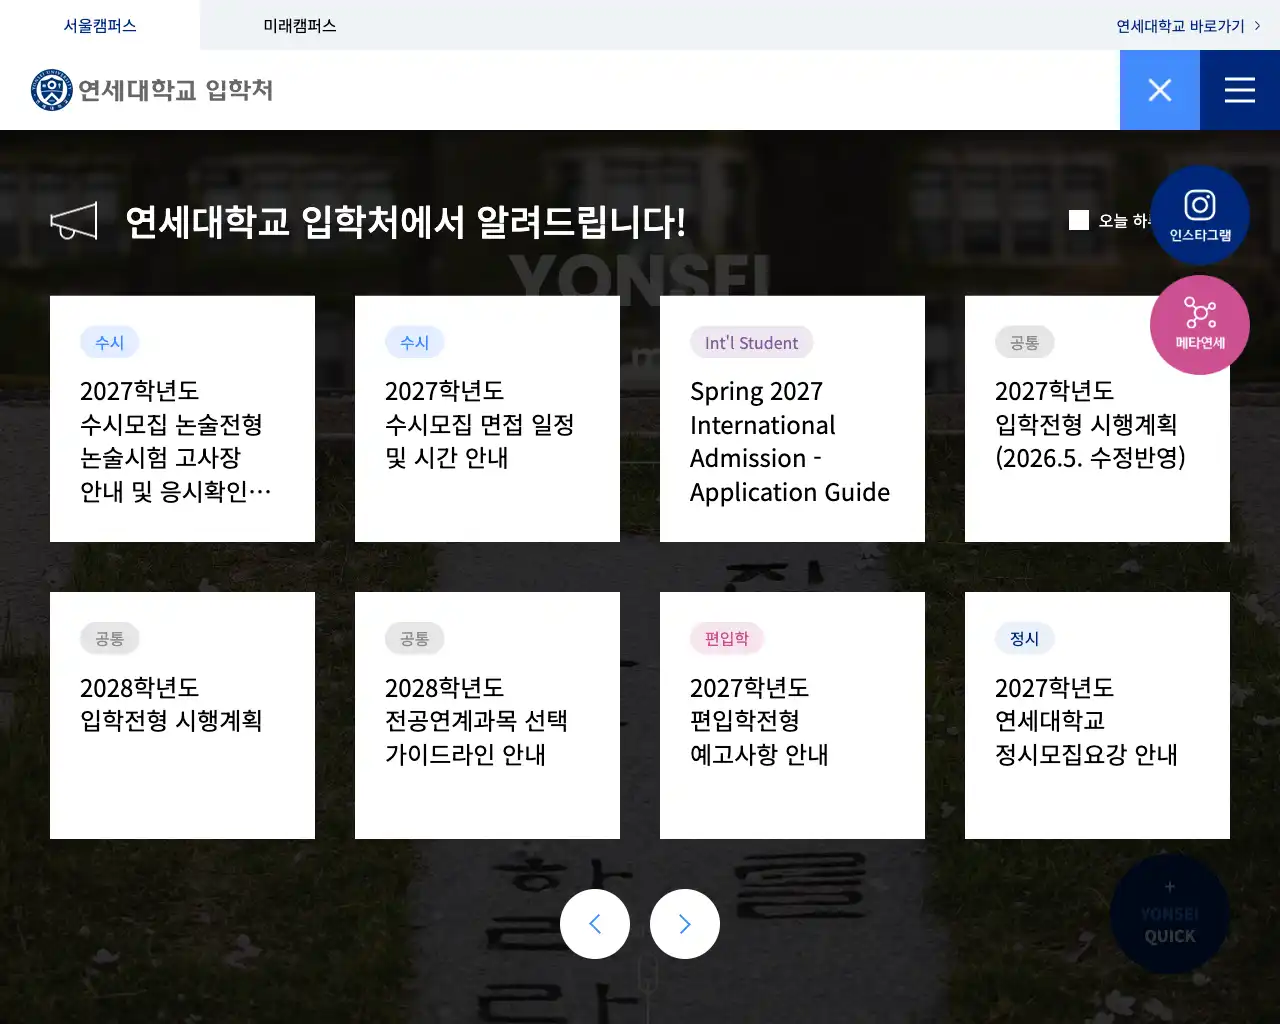
Task: Click the Yonsei admissions logo
Action: point(152,90)
